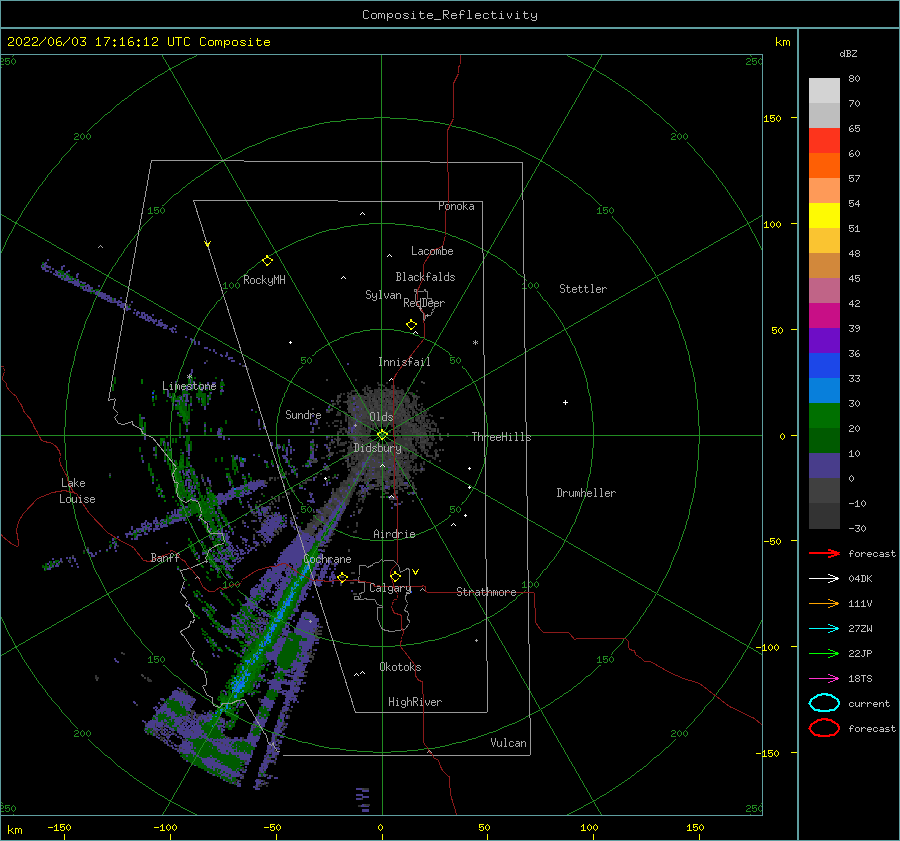Click the Lacombe label

point(432,251)
